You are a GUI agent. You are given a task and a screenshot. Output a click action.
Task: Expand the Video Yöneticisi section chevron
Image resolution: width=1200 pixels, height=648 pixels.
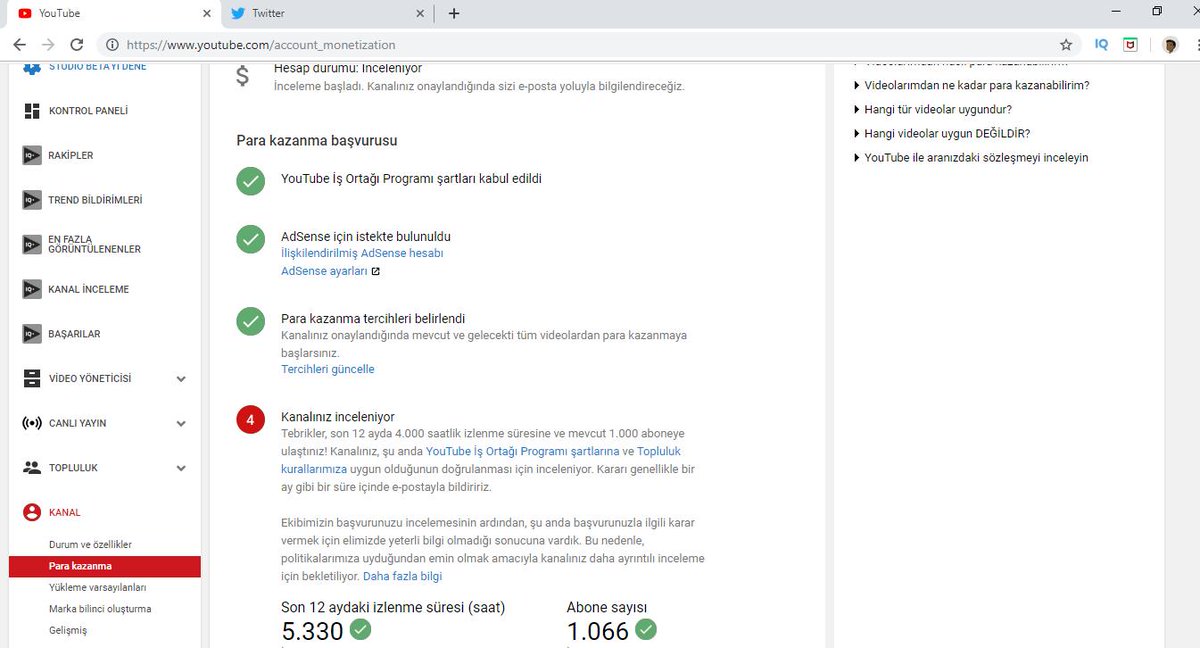coord(181,379)
